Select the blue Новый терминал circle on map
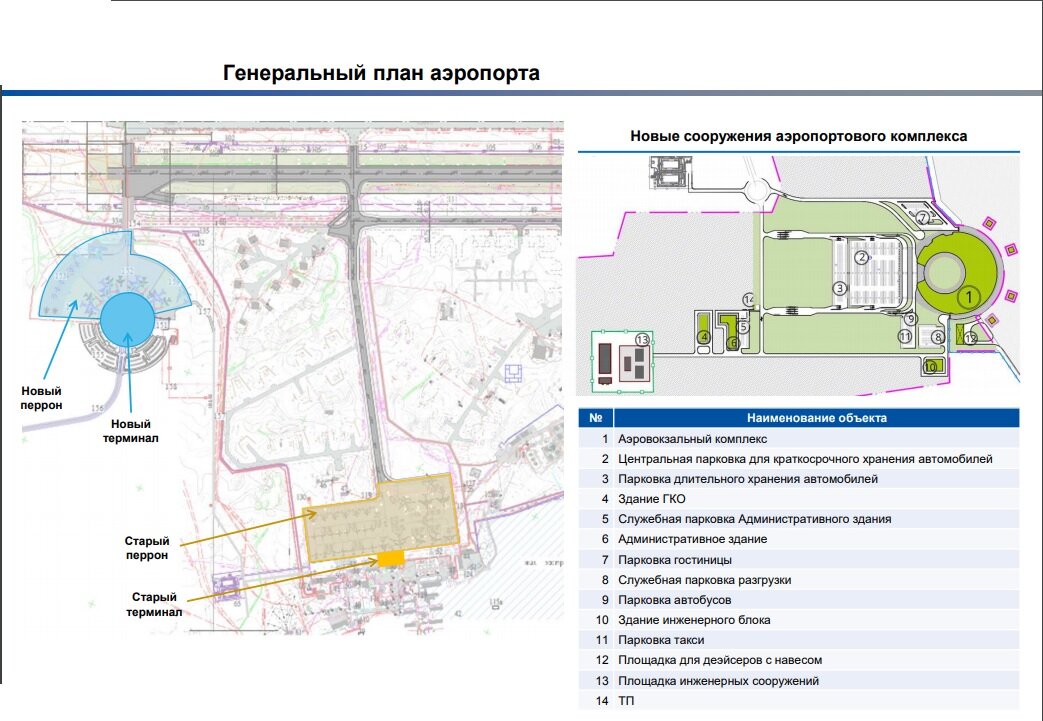This screenshot has width=1043, height=721. pos(127,315)
